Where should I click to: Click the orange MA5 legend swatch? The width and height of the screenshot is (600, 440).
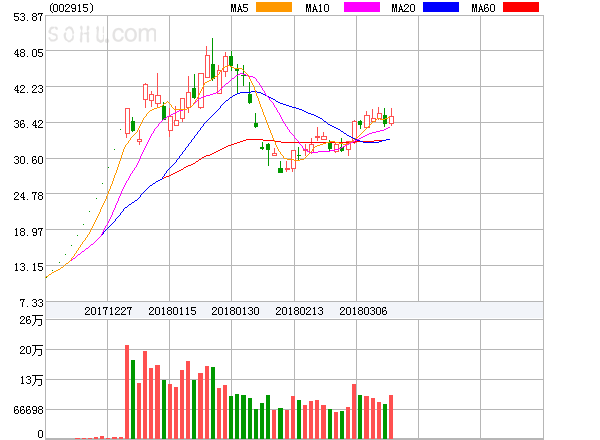tap(274, 7)
